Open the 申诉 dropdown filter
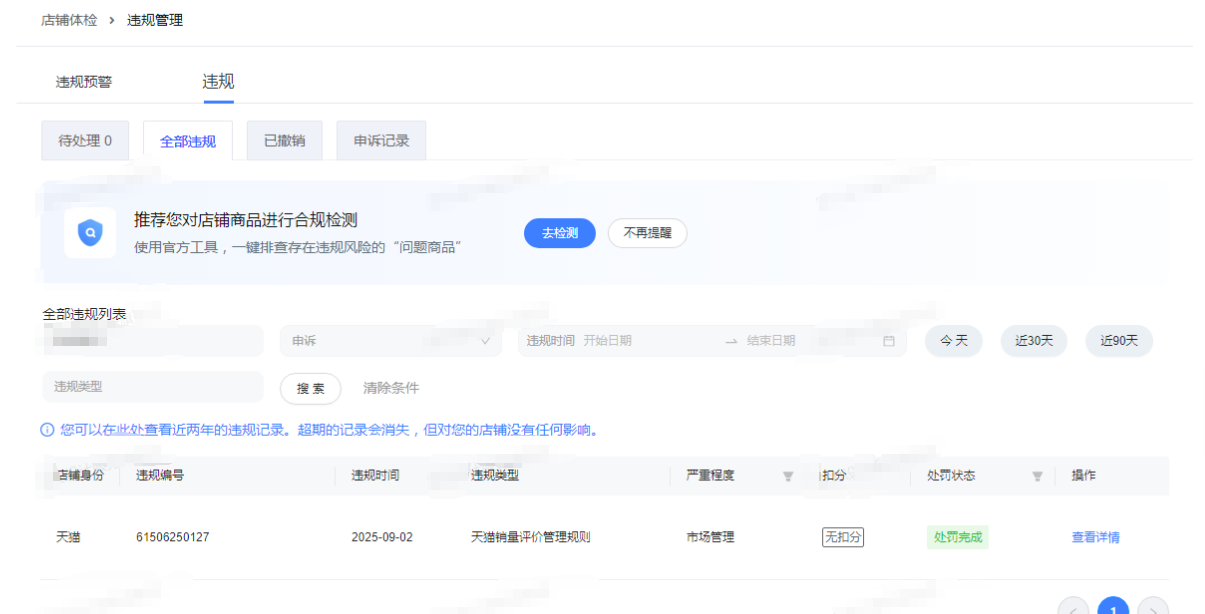 point(390,341)
